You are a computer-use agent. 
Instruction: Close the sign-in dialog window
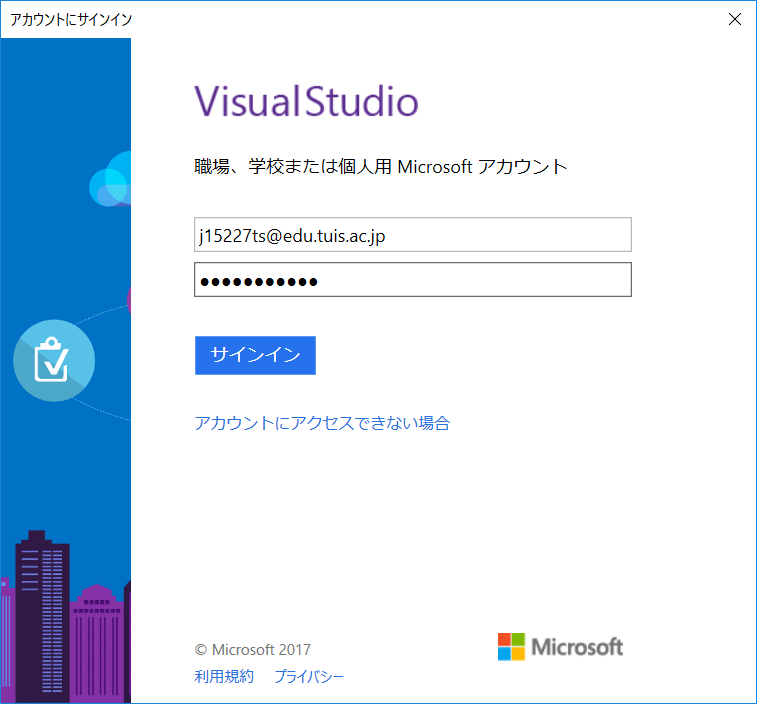coord(735,19)
